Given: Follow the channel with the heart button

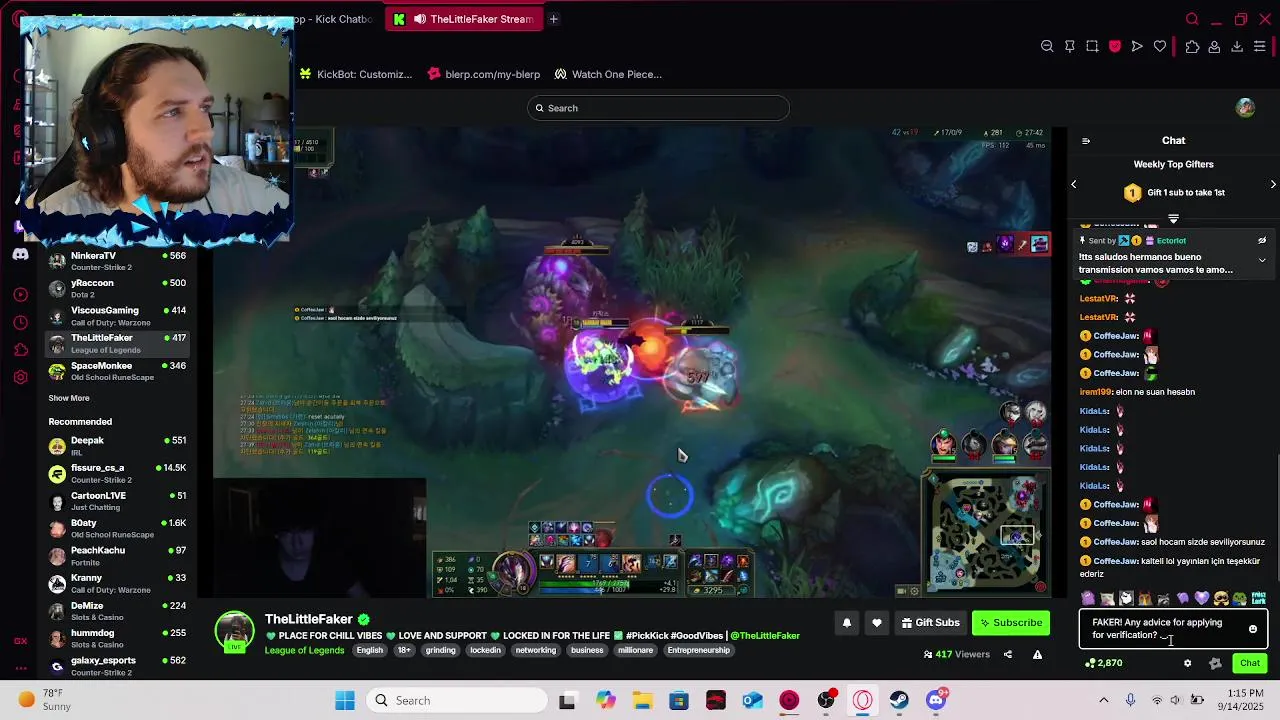Looking at the screenshot, I should (877, 623).
